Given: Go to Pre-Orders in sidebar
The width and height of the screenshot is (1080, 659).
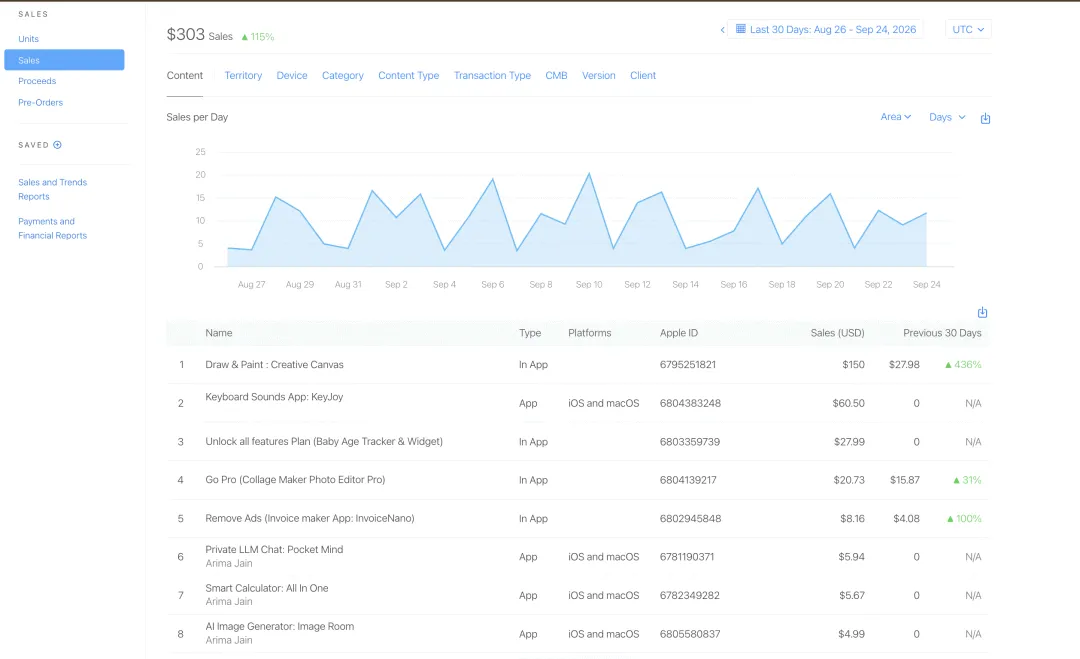Looking at the screenshot, I should point(41,103).
